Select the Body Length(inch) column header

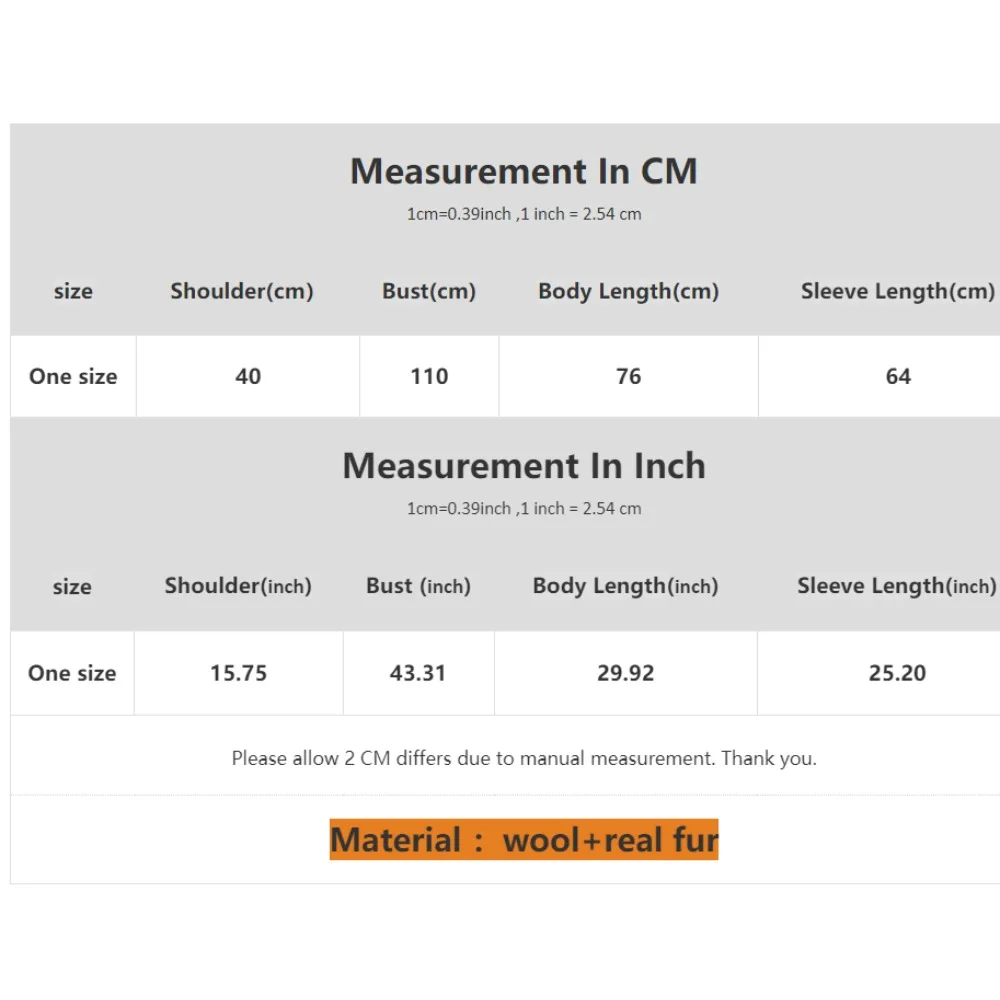(625, 587)
